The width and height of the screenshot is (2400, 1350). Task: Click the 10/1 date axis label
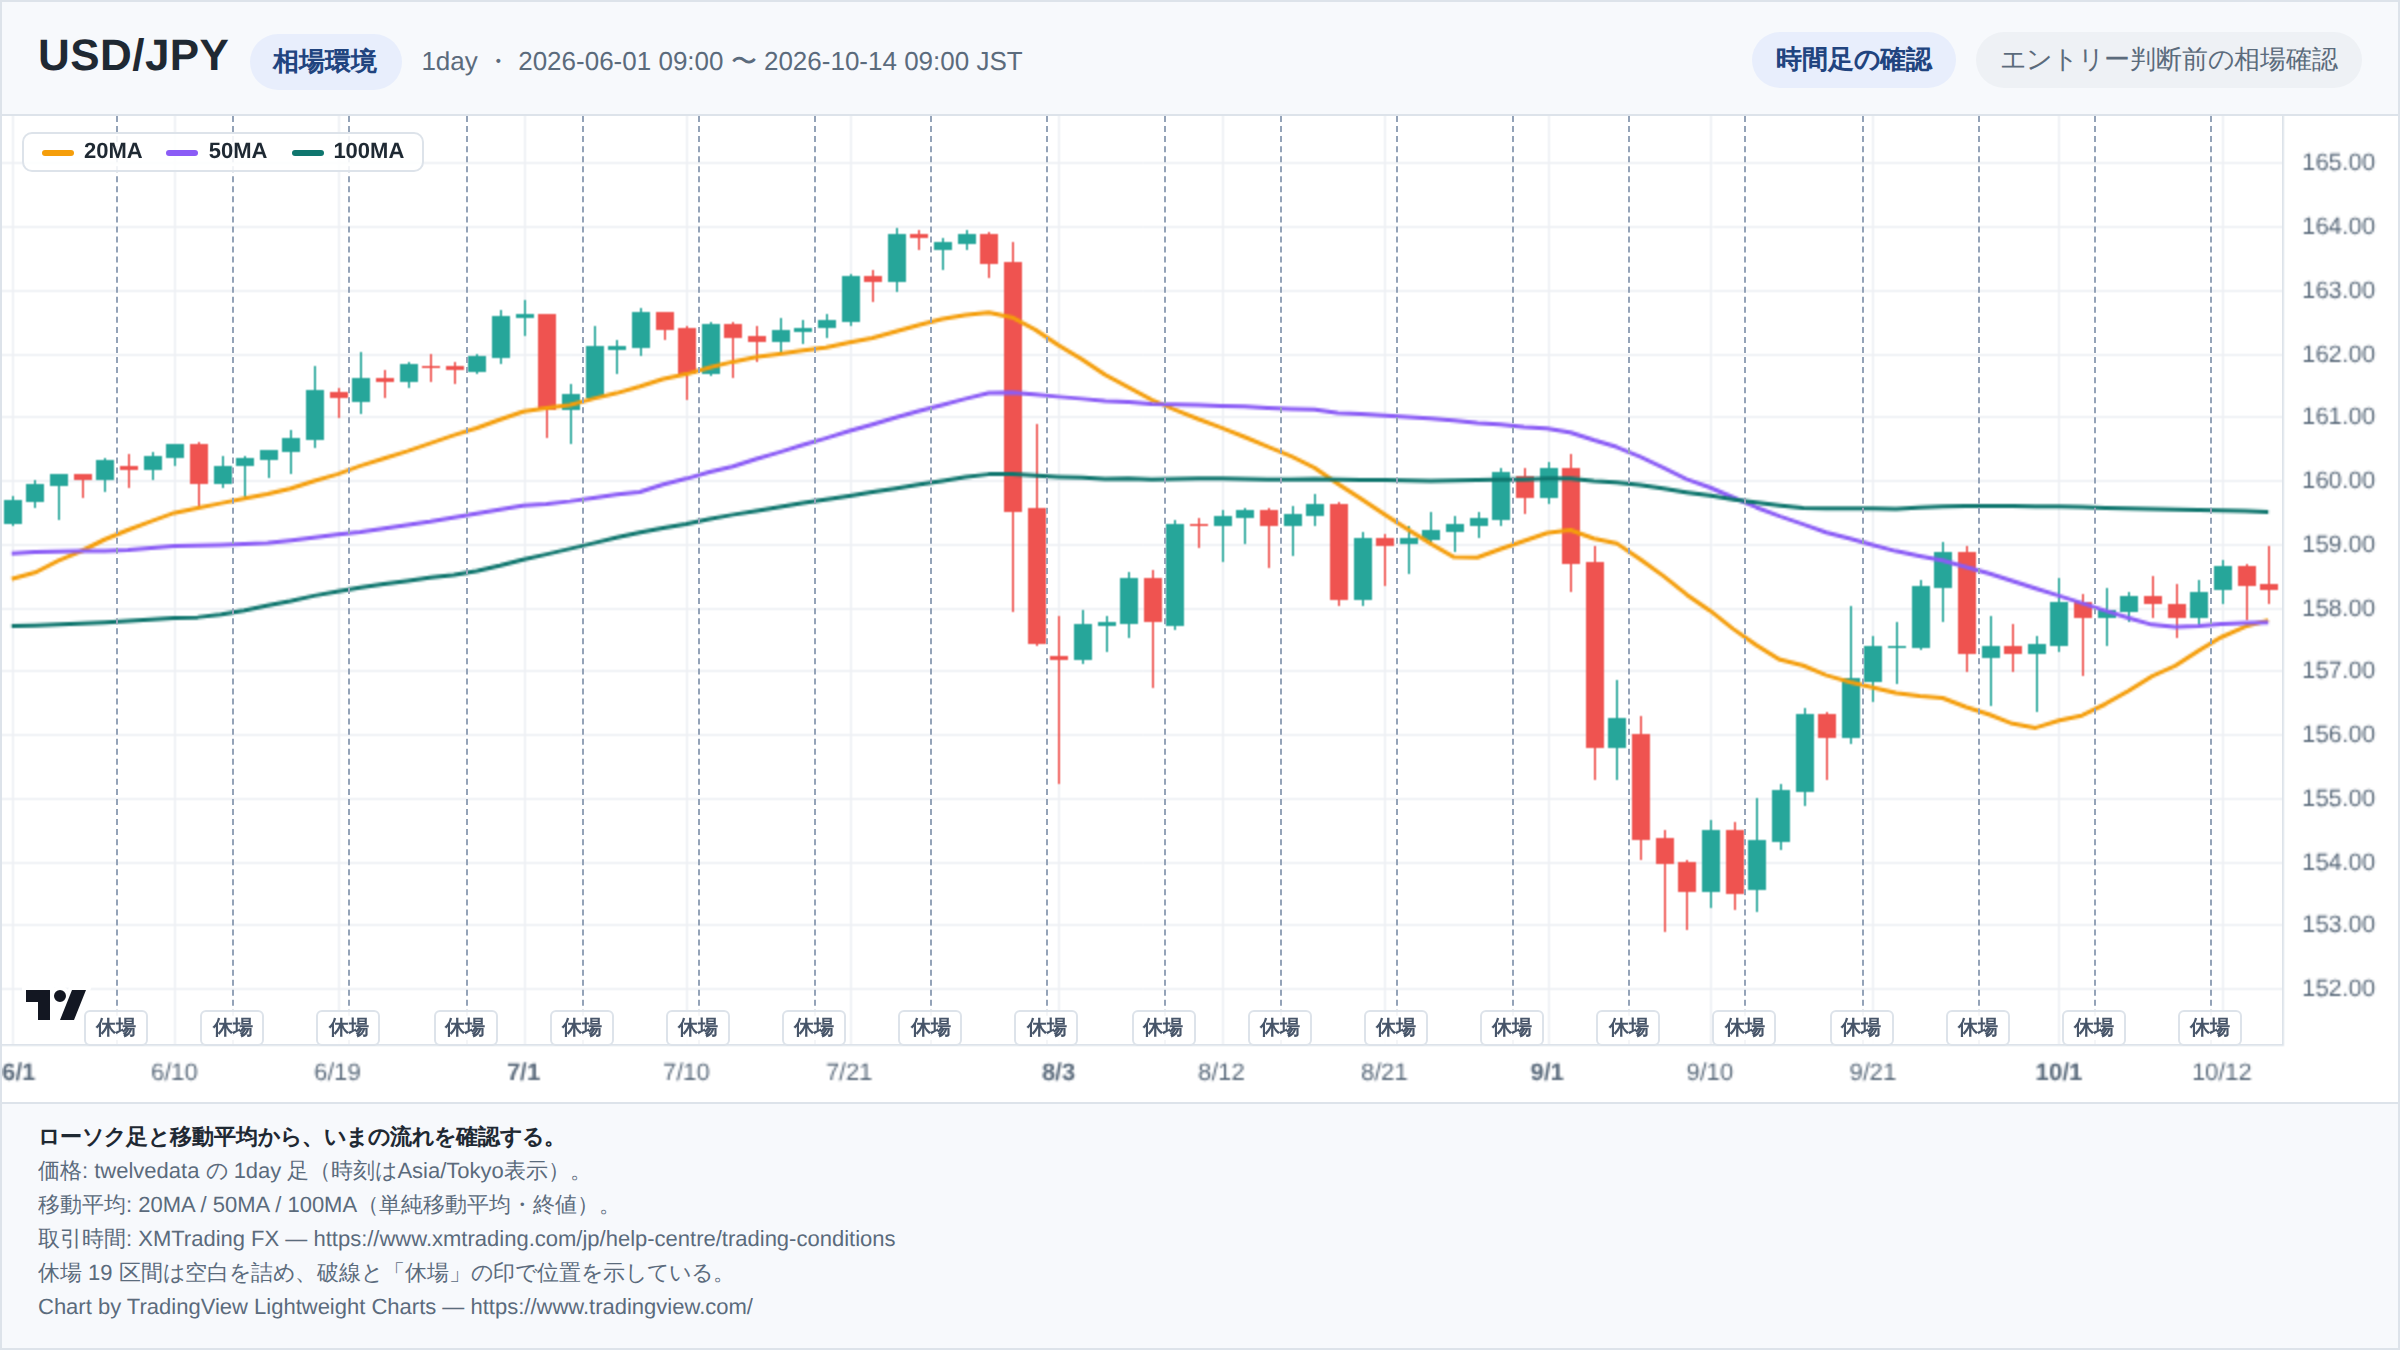pos(2058,1072)
